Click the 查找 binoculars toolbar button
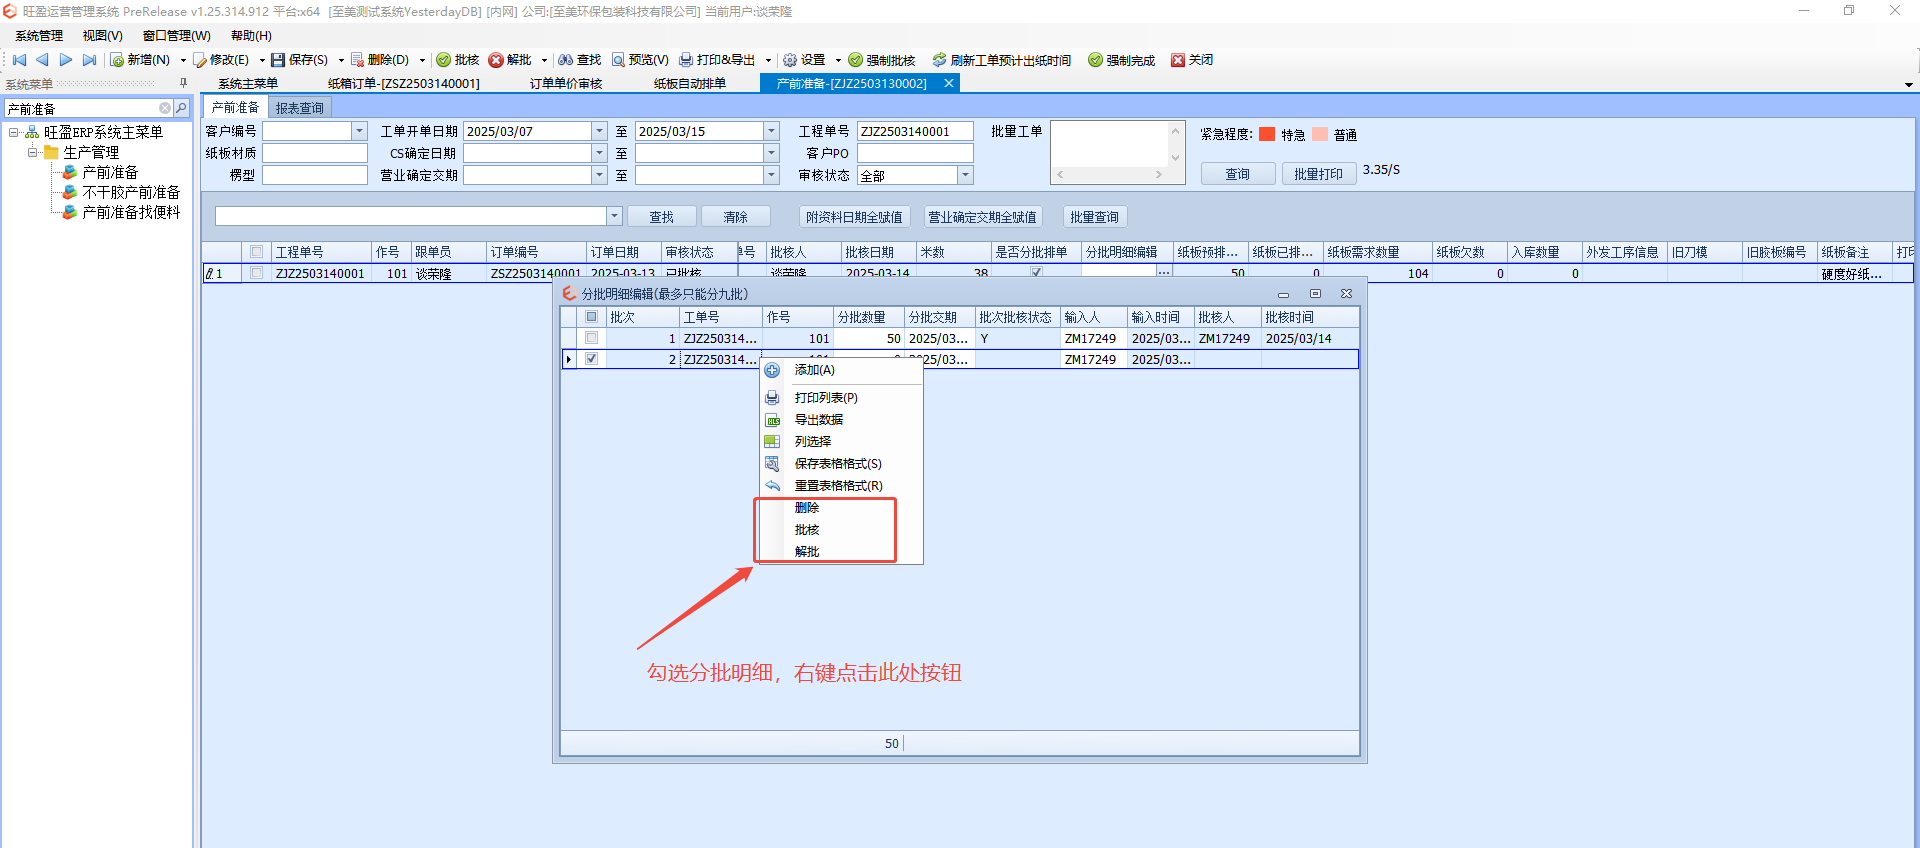The width and height of the screenshot is (1920, 848). click(580, 60)
